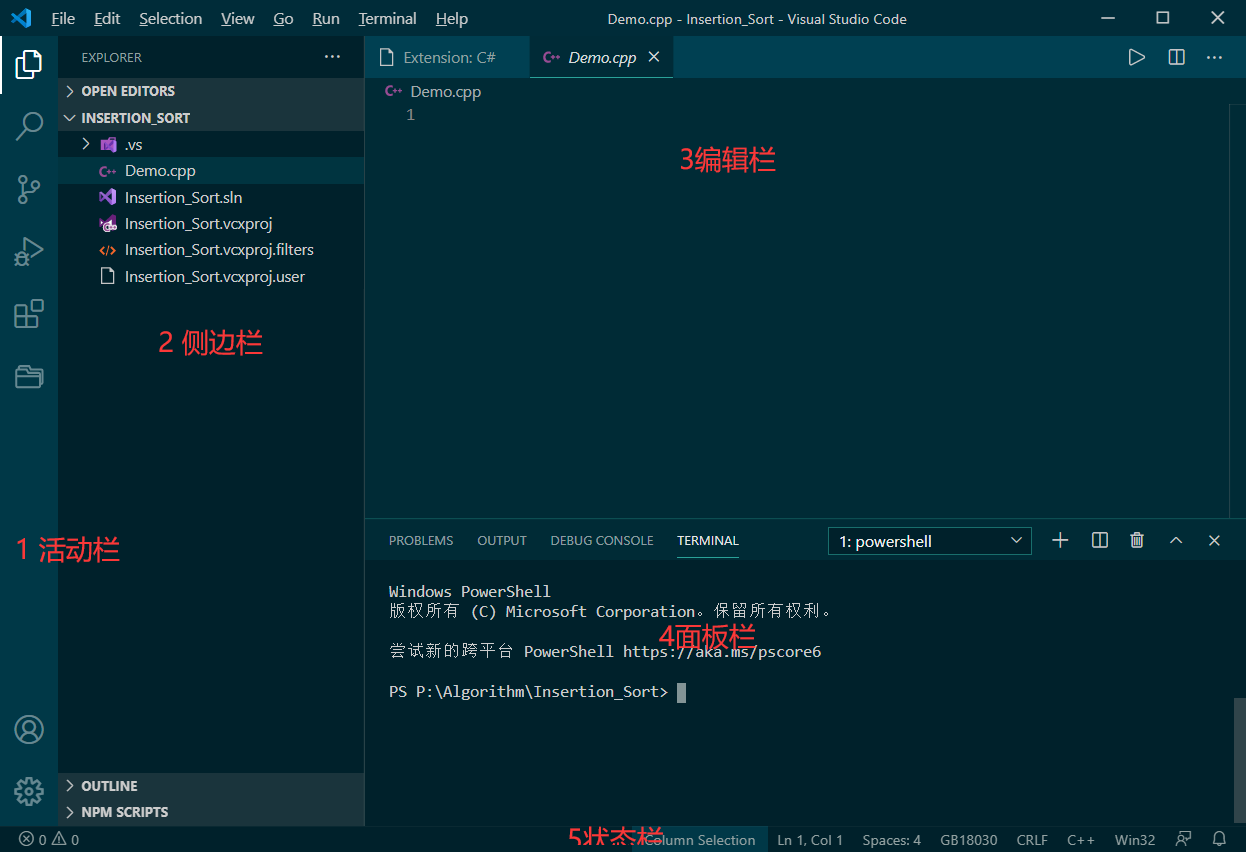Open the Accounts menu icon

pos(29,730)
